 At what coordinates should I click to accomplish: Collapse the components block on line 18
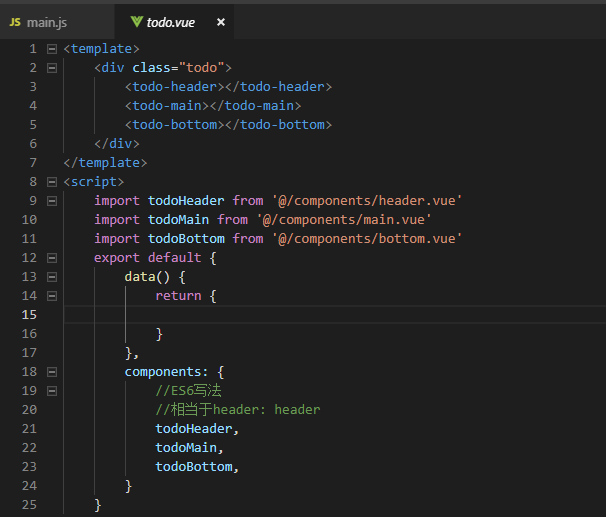coord(52,372)
